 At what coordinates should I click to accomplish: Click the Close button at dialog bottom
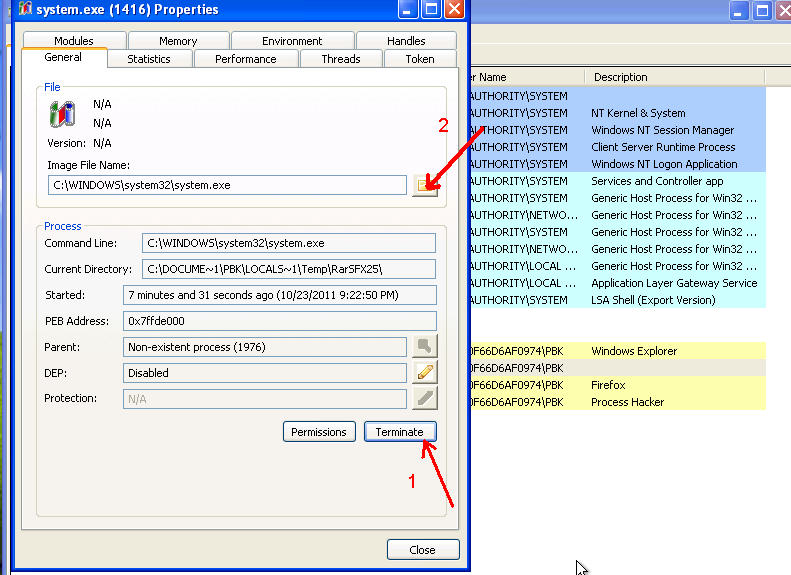[423, 550]
